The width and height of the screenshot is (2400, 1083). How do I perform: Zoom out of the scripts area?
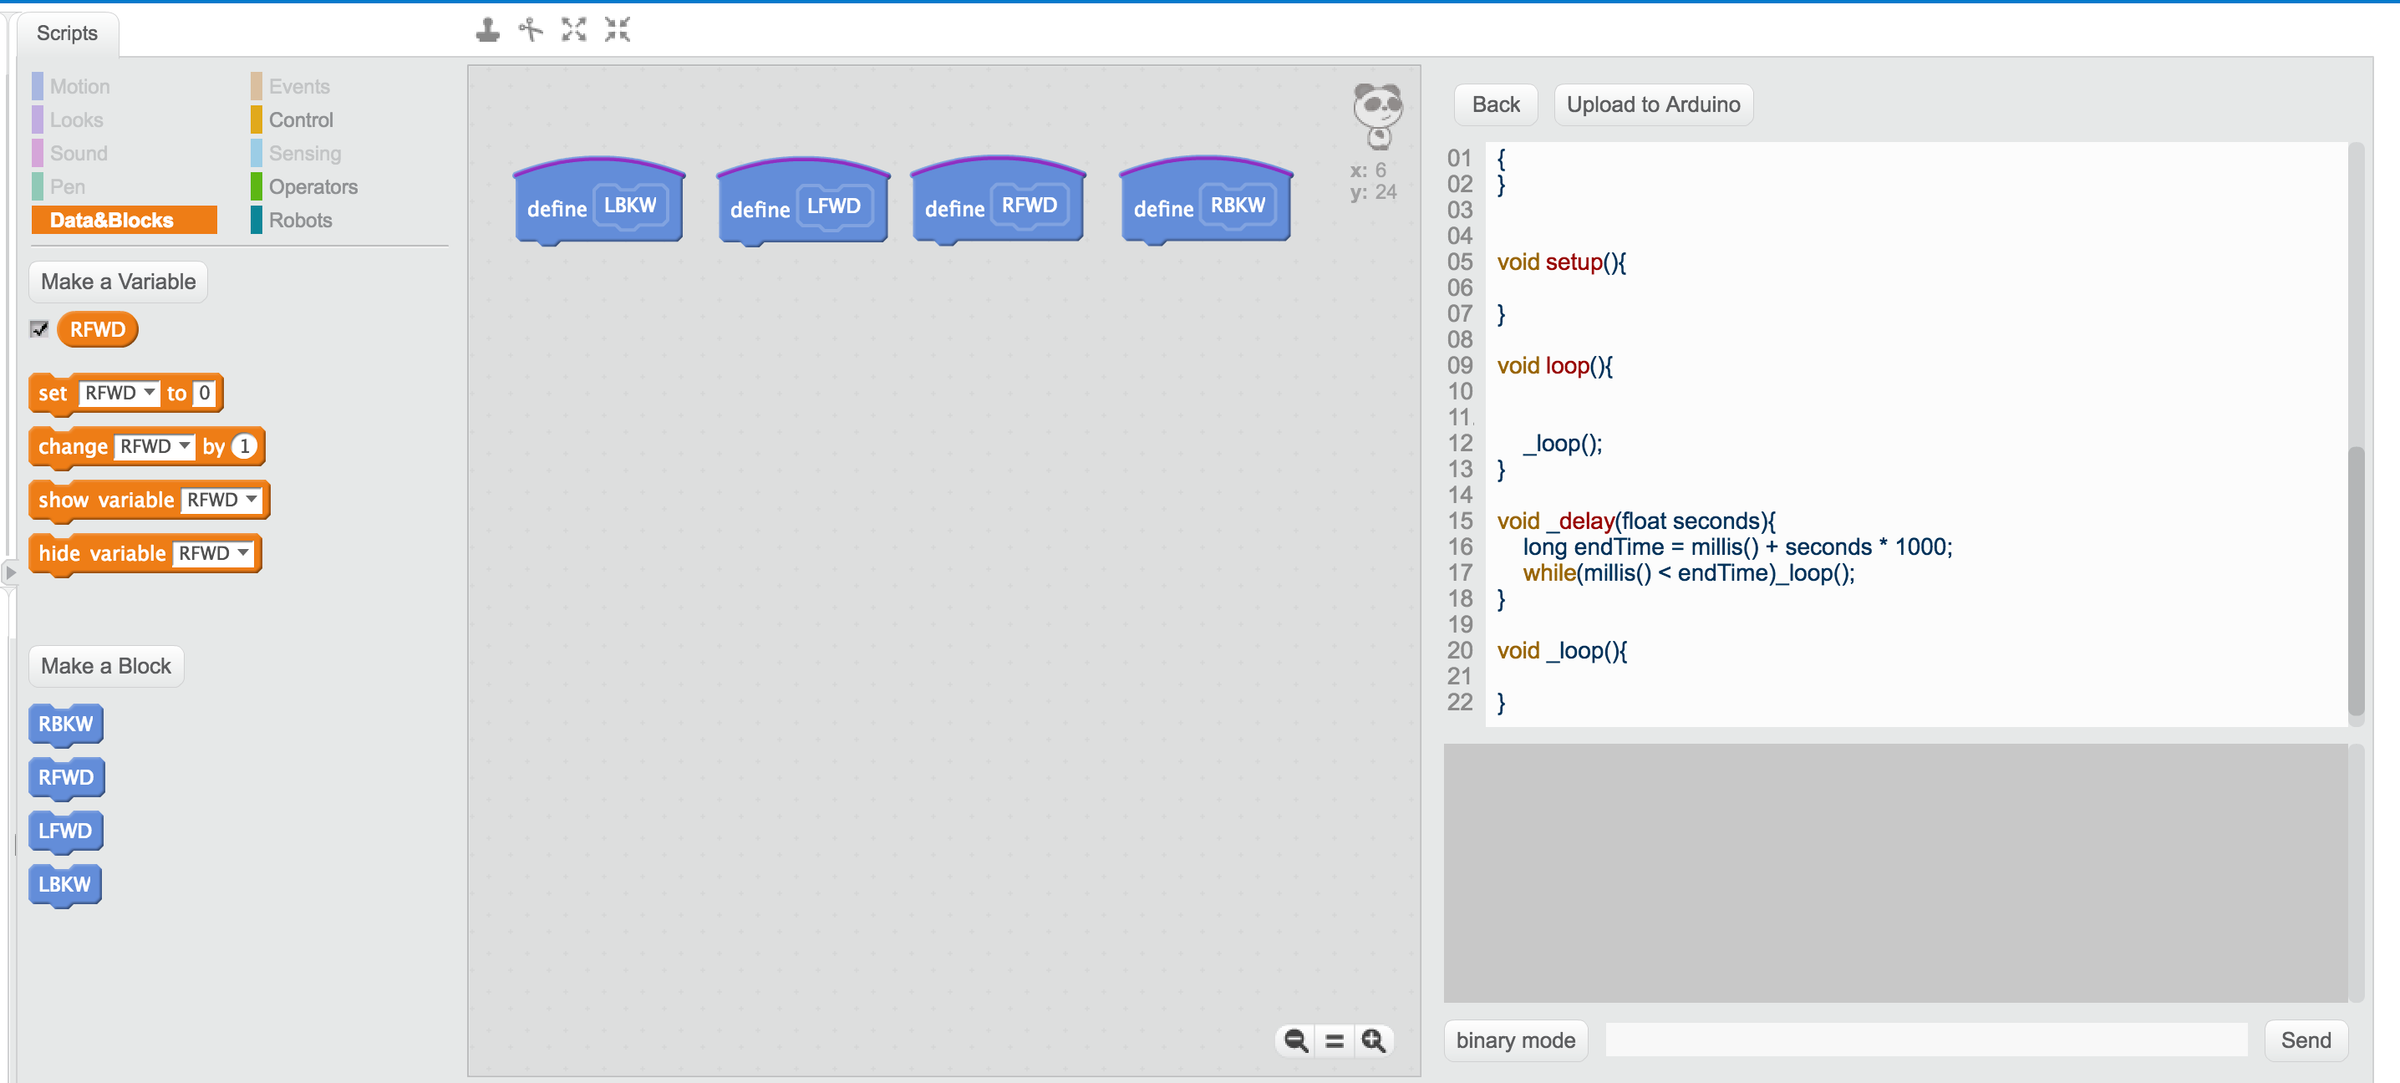click(1294, 1040)
